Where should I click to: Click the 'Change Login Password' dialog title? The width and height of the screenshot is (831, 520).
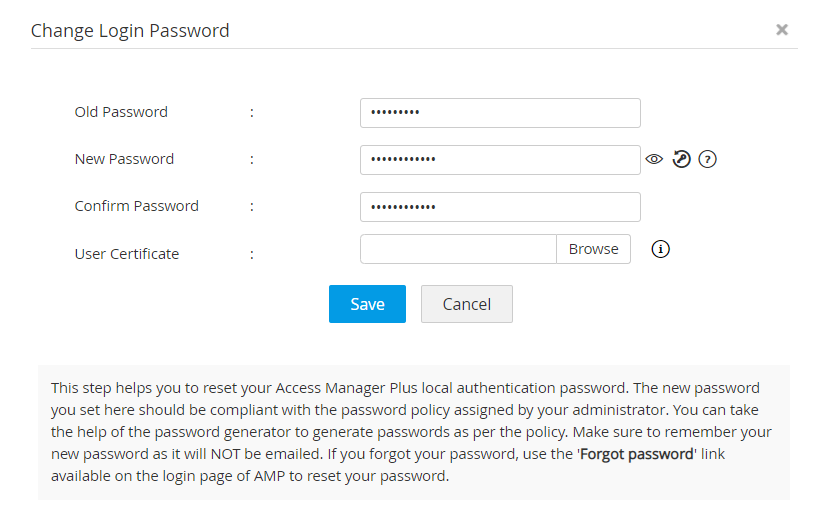[x=130, y=31]
